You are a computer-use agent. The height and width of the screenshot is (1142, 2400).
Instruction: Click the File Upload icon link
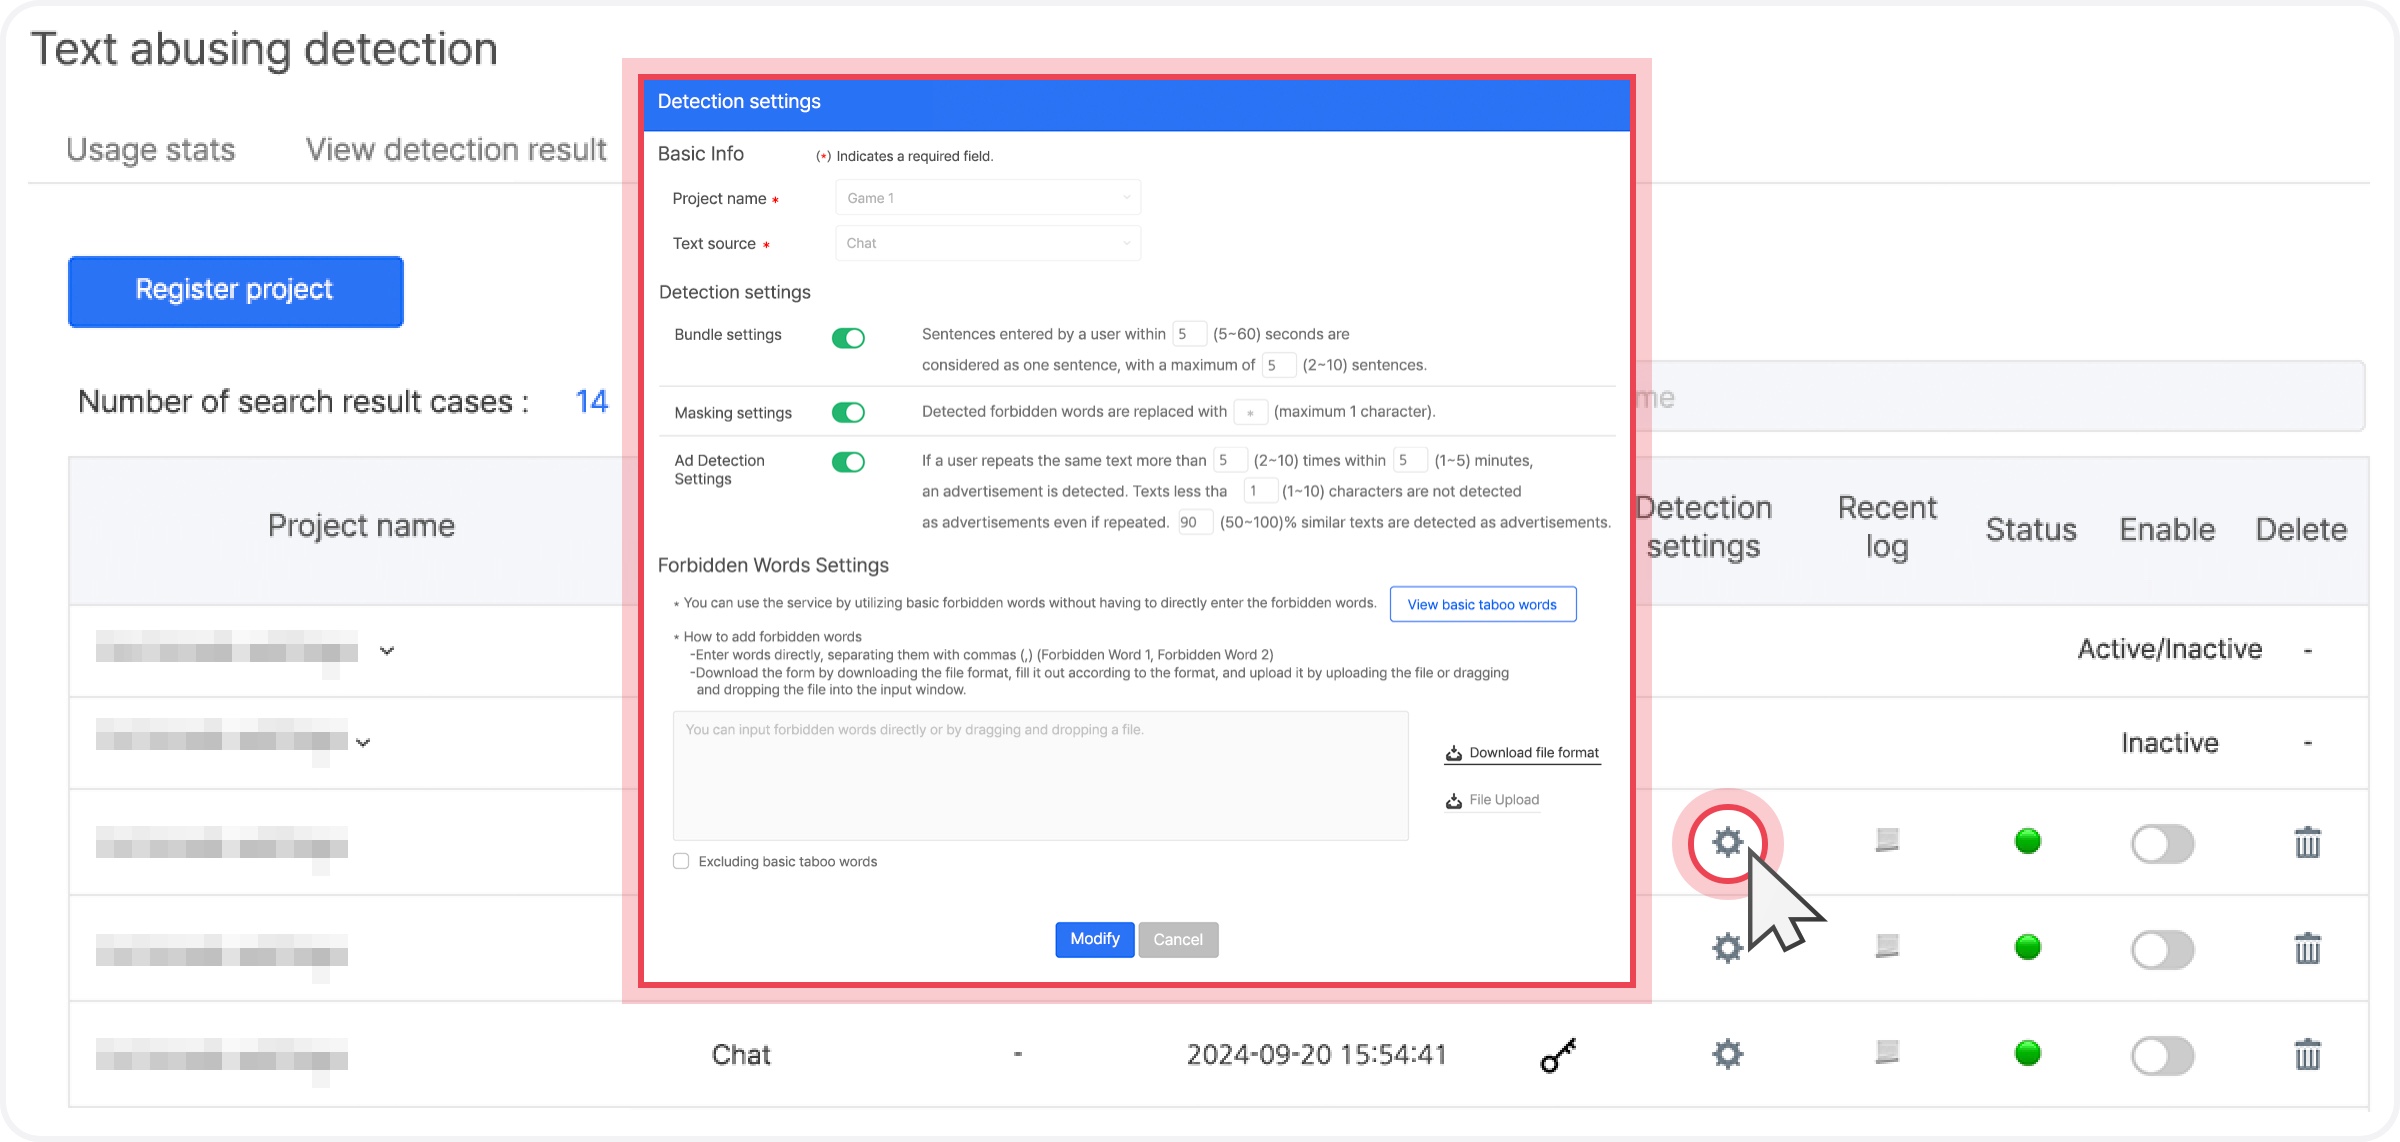(x=1492, y=800)
